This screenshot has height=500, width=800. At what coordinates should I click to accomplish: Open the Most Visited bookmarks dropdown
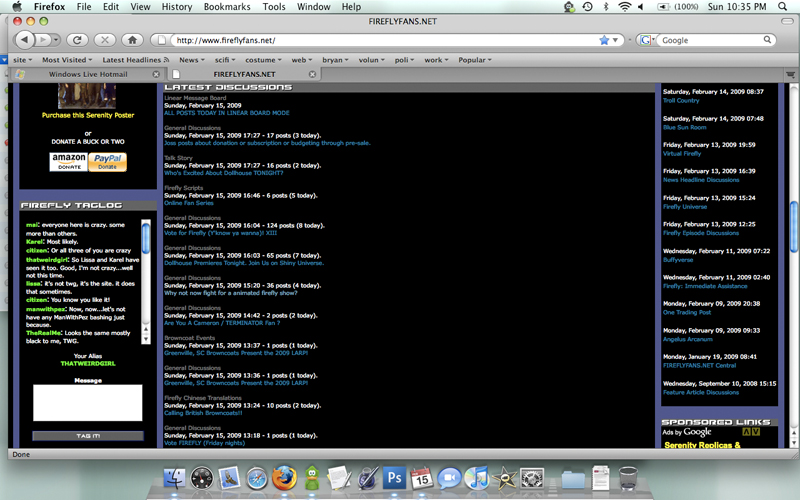[x=67, y=60]
